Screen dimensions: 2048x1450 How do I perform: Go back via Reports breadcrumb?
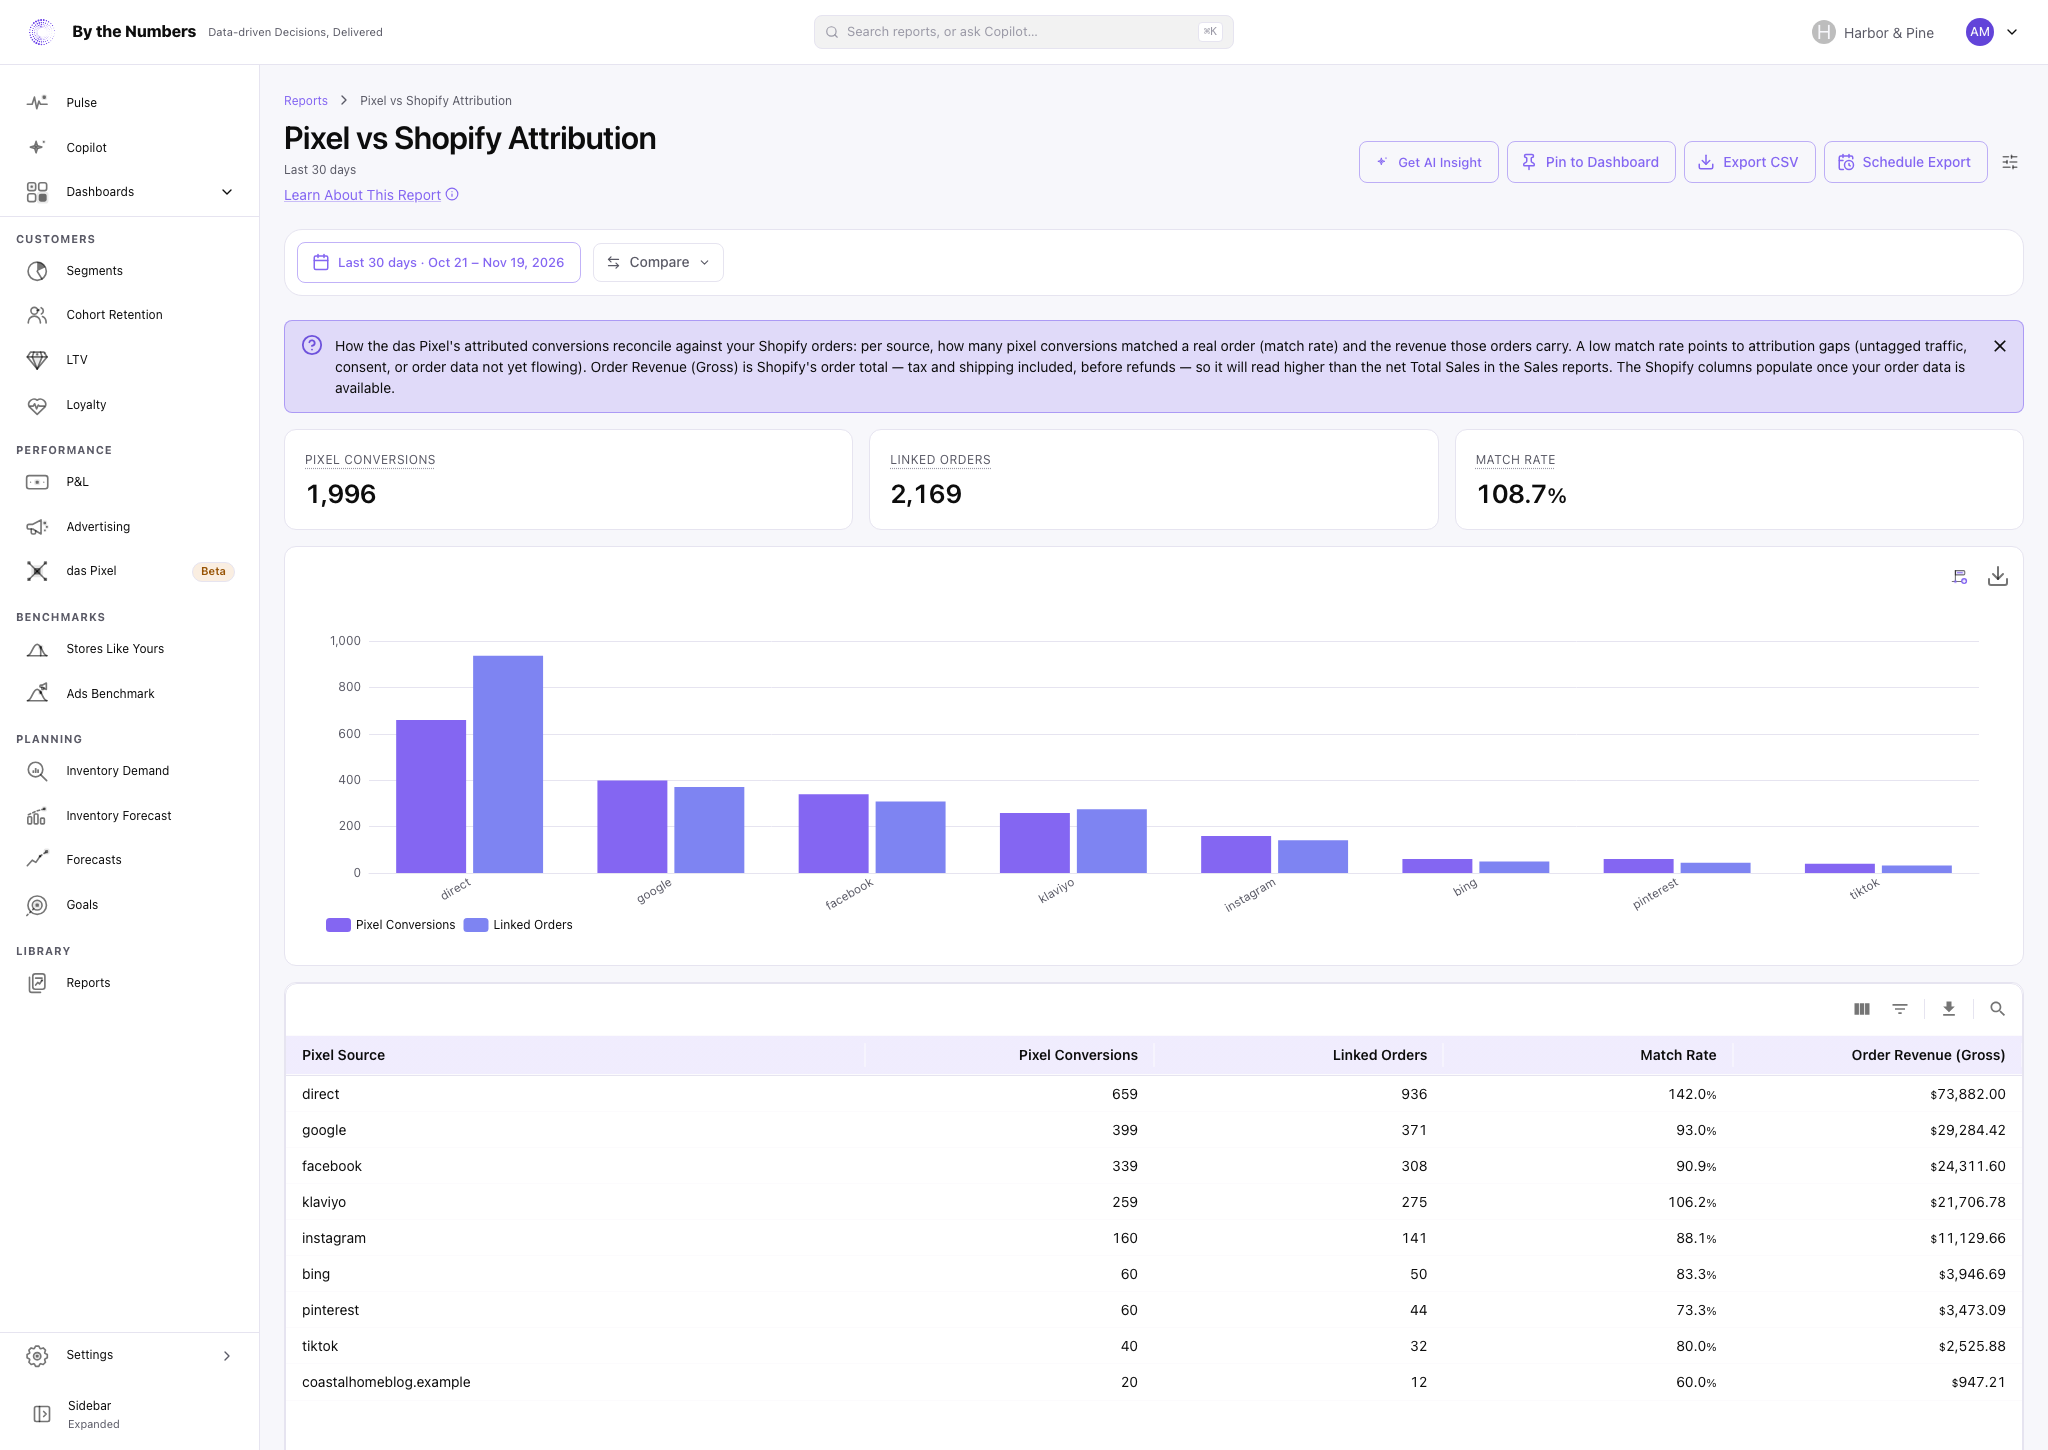[306, 101]
